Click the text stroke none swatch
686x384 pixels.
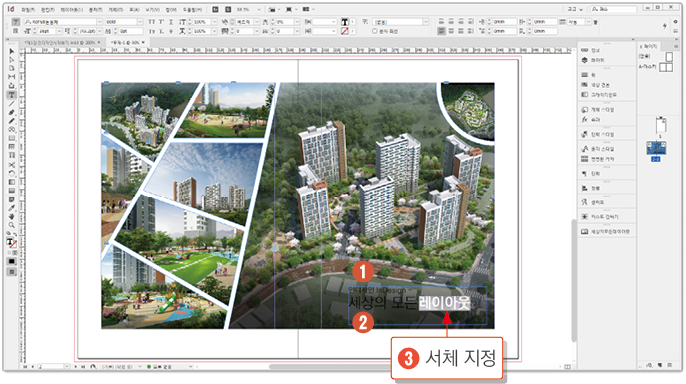click(x=345, y=31)
